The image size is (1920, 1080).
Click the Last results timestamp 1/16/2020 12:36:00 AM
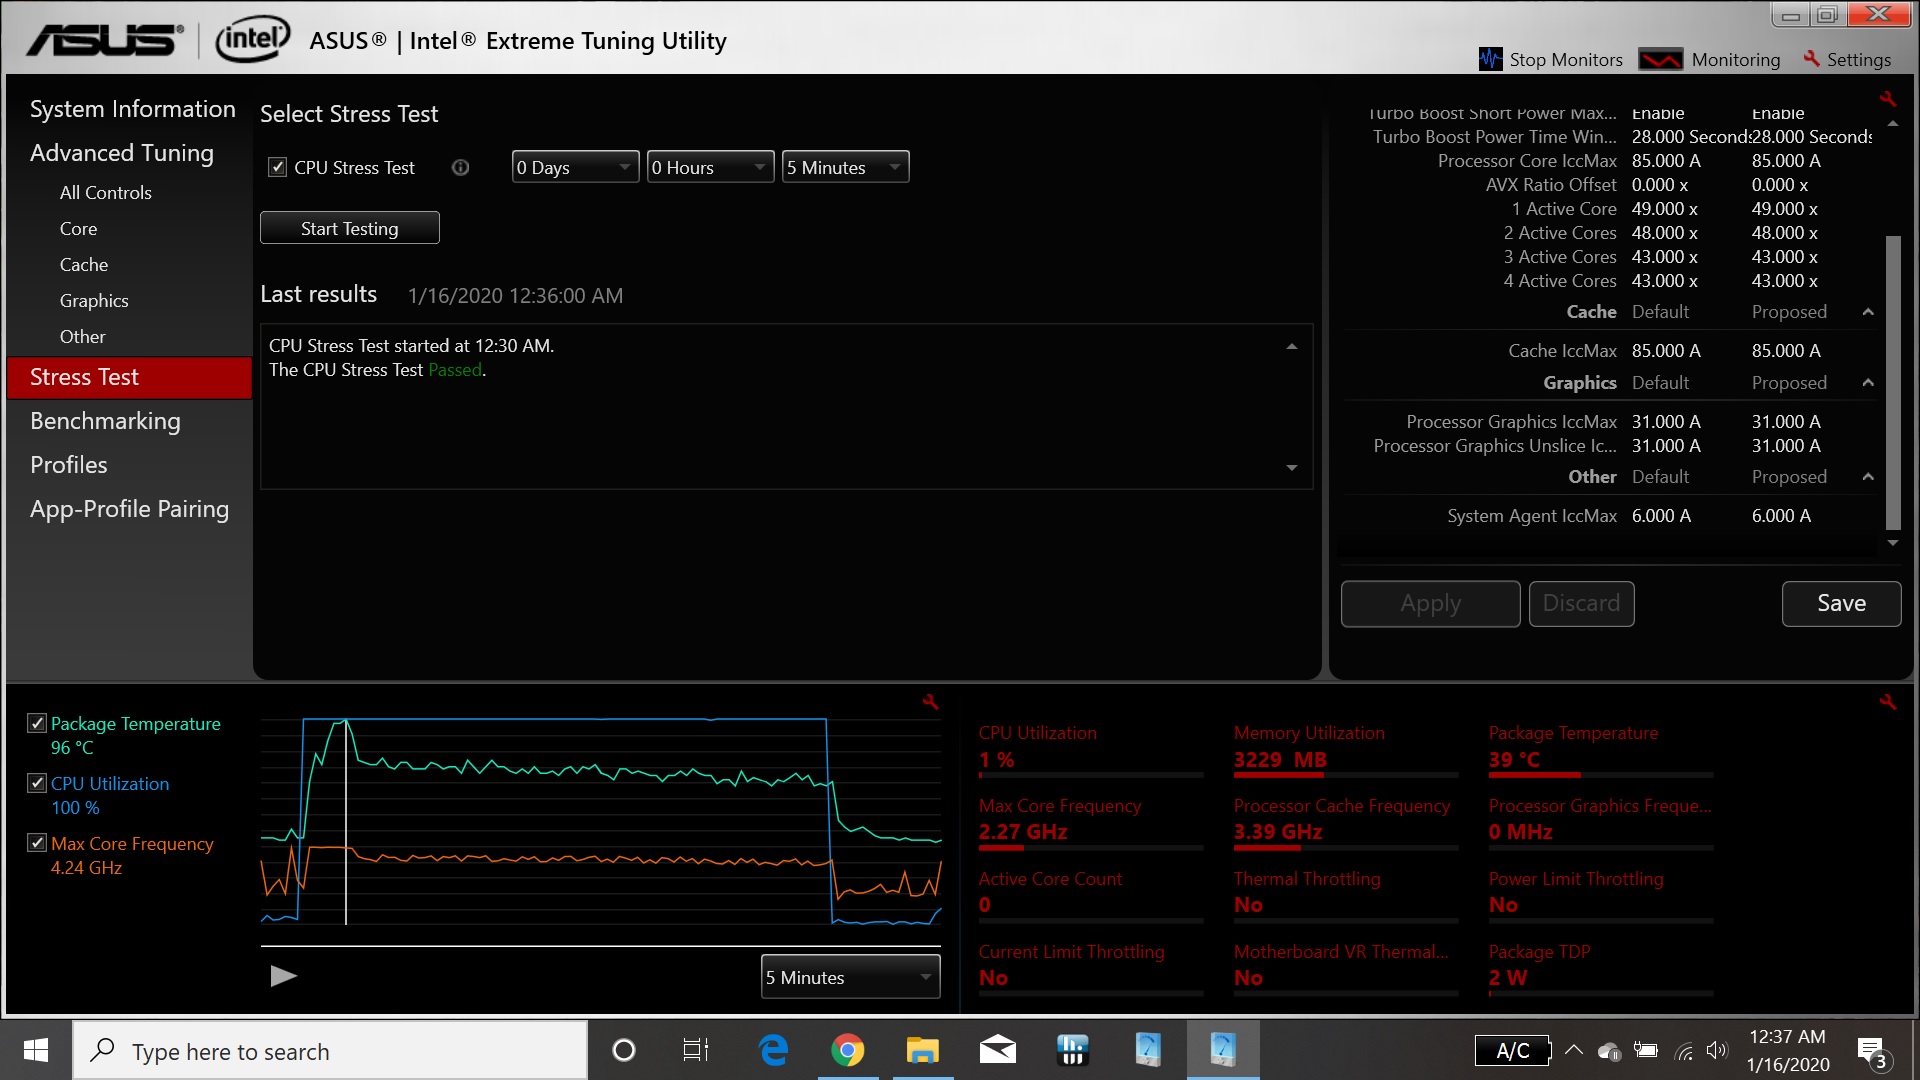pyautogui.click(x=516, y=296)
